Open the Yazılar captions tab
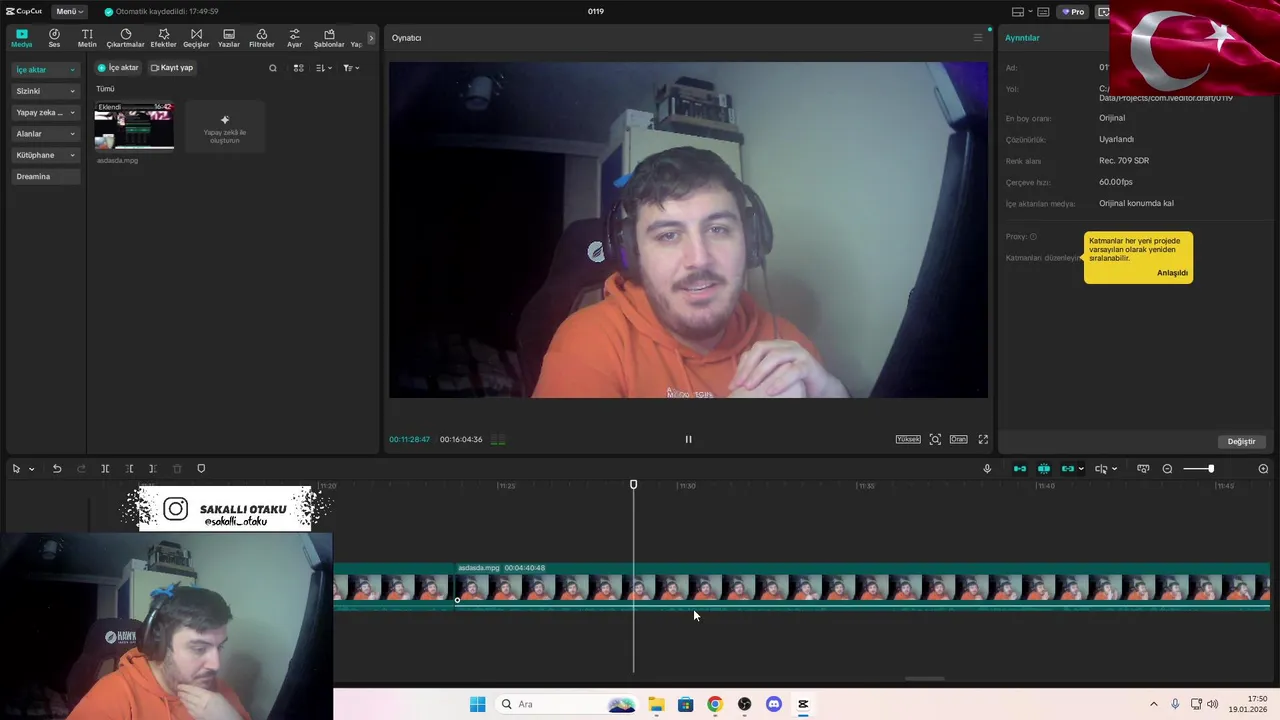The height and width of the screenshot is (720, 1280). click(x=229, y=38)
